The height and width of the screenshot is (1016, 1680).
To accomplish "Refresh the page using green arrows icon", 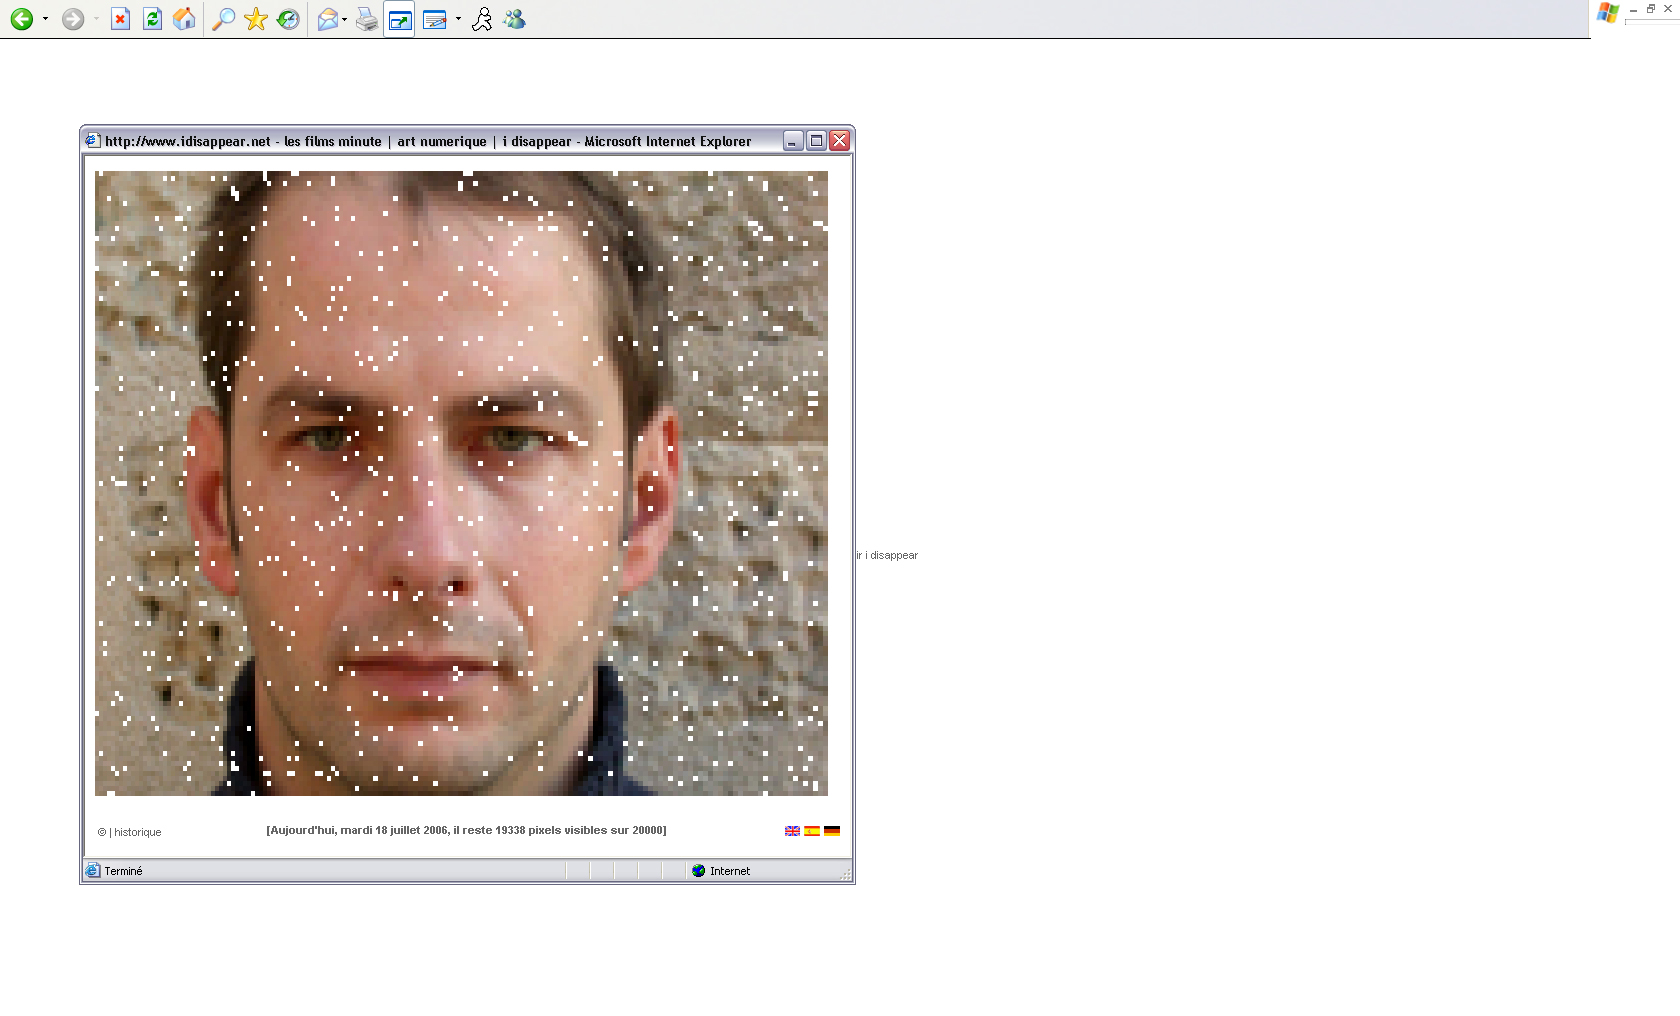I will (x=152, y=19).
